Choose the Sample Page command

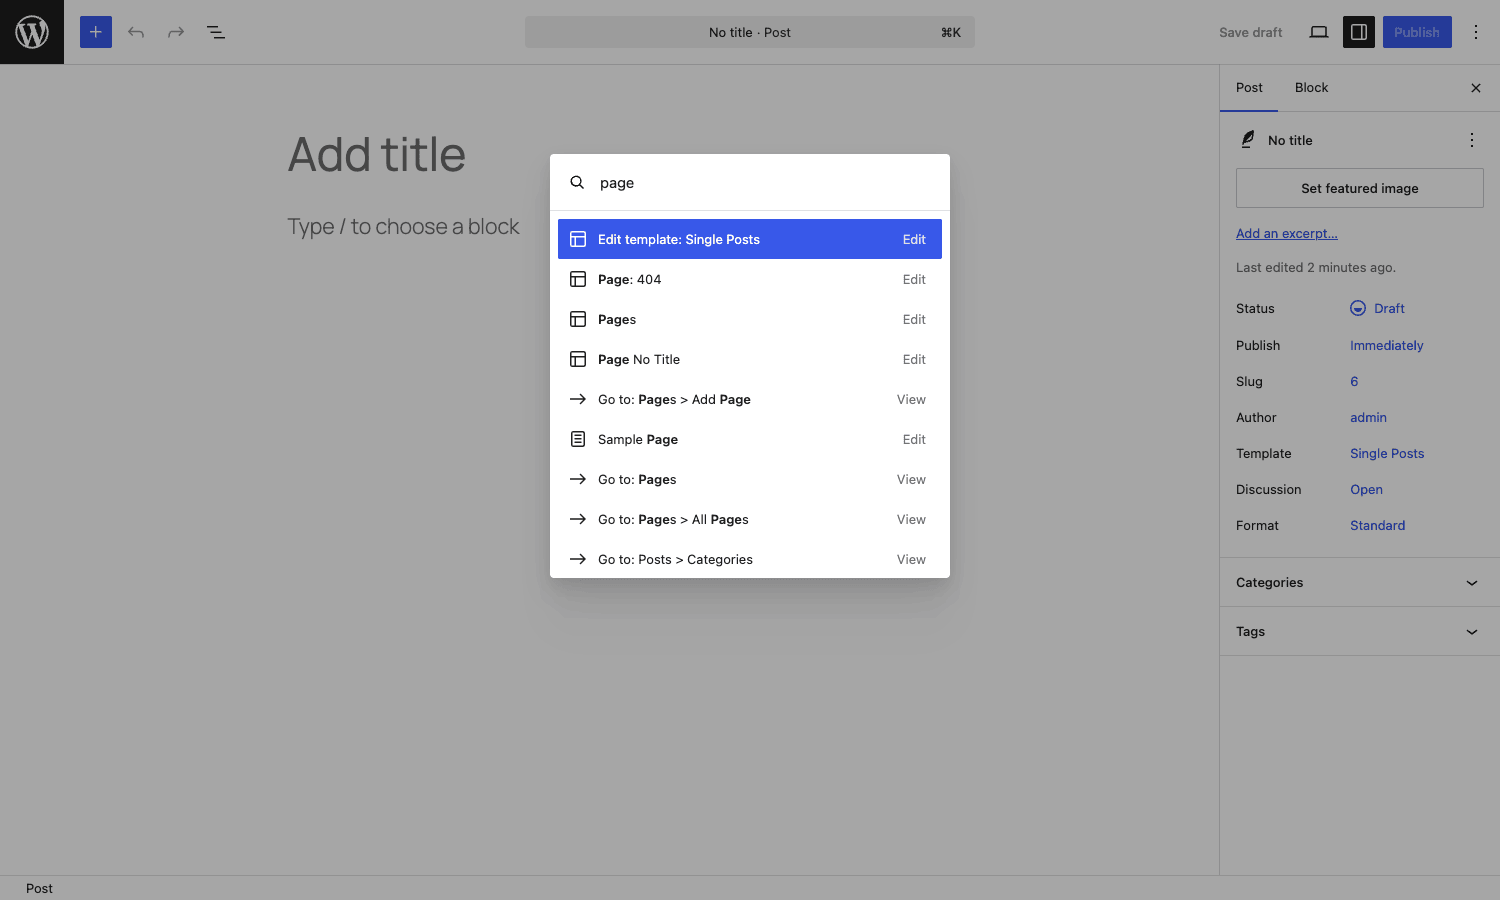point(750,439)
